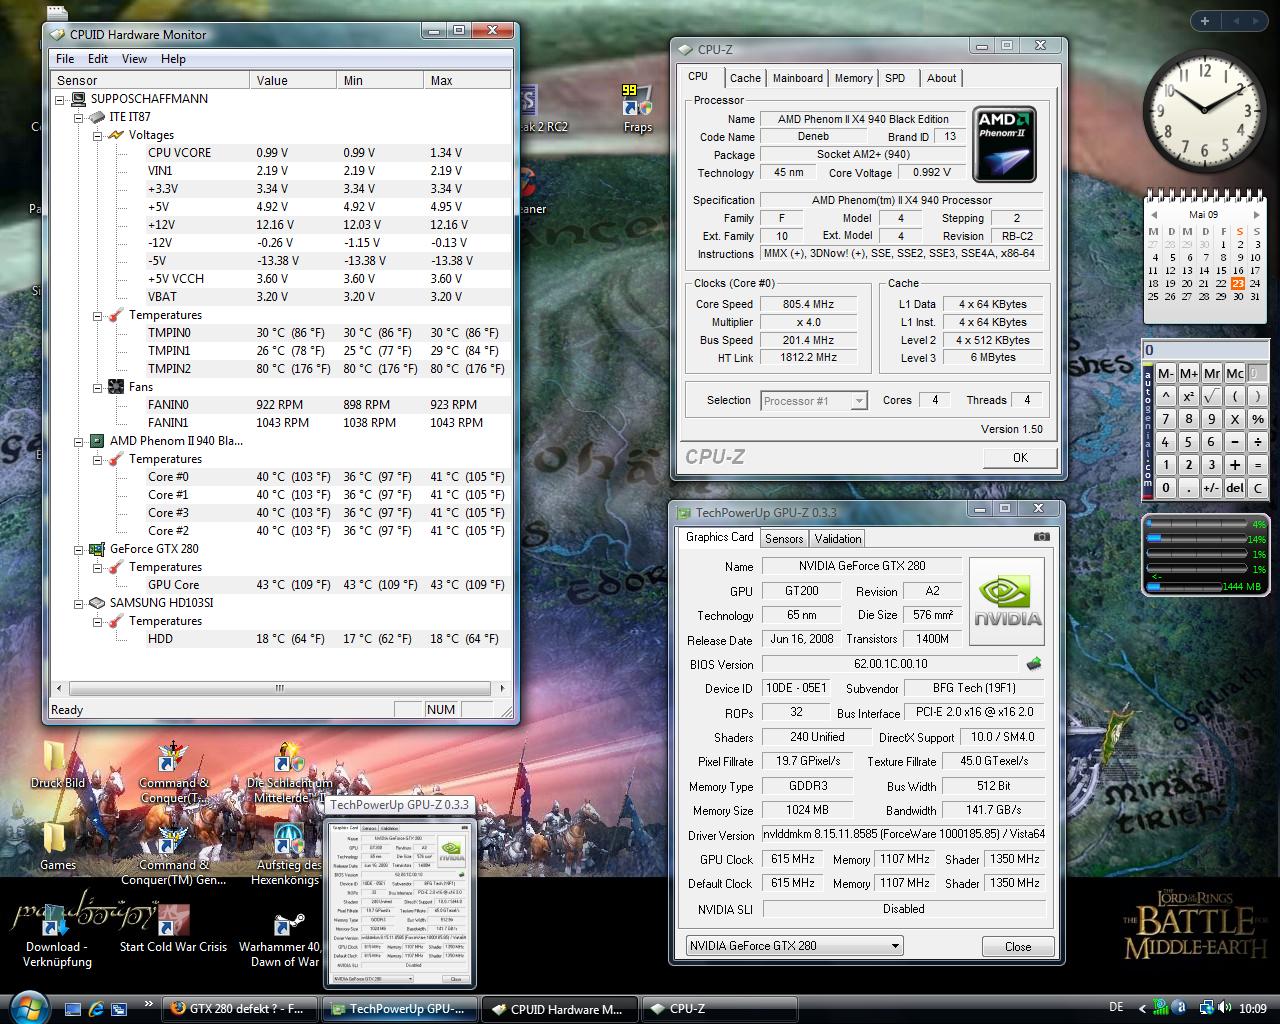This screenshot has width=1280, height=1024.
Task: Open the Start Cold War Crisis shortcut
Action: [x=173, y=929]
